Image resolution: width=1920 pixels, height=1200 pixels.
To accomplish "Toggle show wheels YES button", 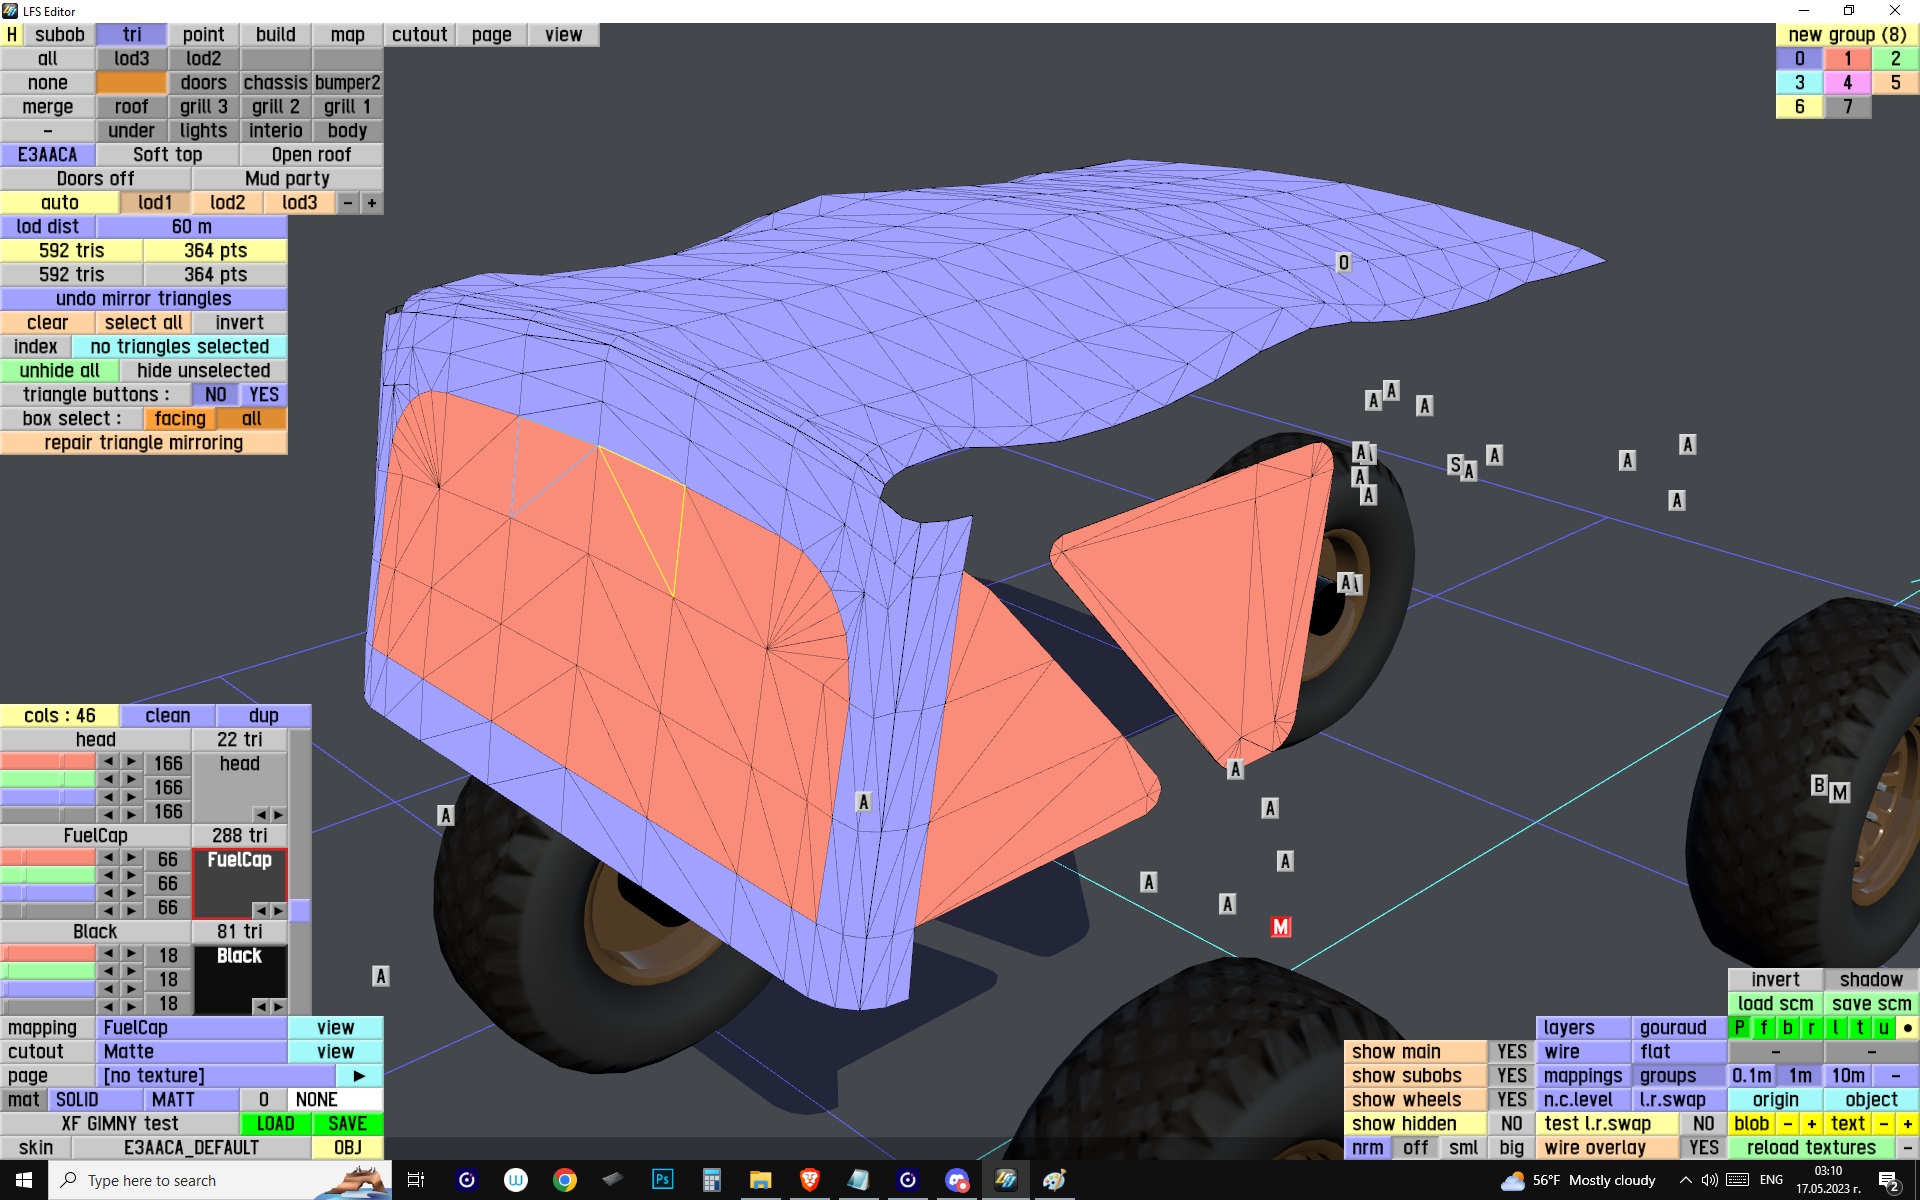I will click(1511, 1100).
